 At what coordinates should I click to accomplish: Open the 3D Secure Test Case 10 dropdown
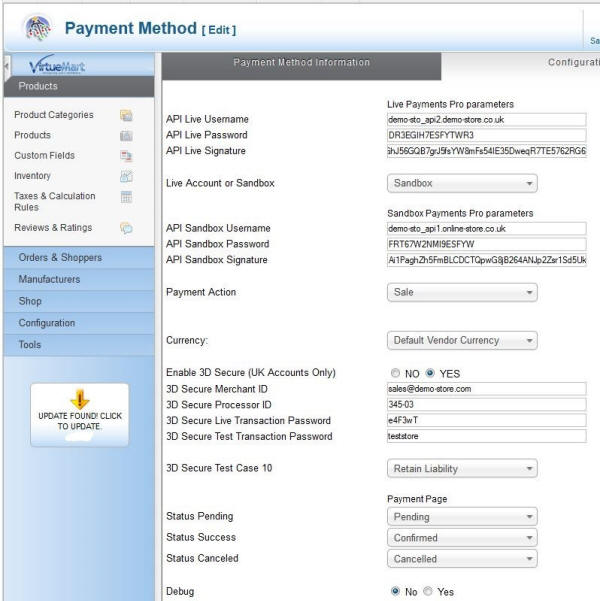pos(462,468)
